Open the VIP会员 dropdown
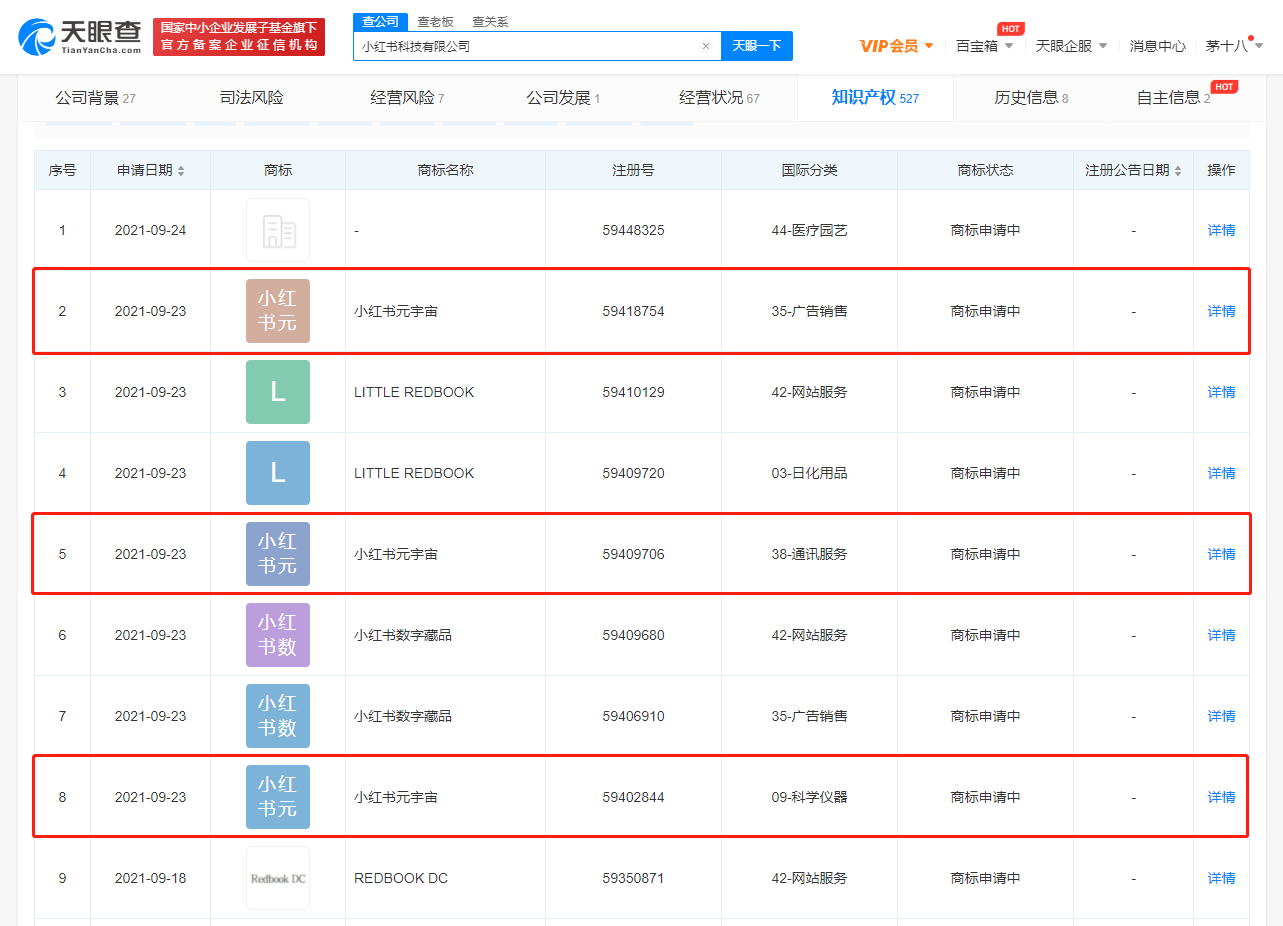Screen dimensions: 1283x926 click(x=896, y=46)
